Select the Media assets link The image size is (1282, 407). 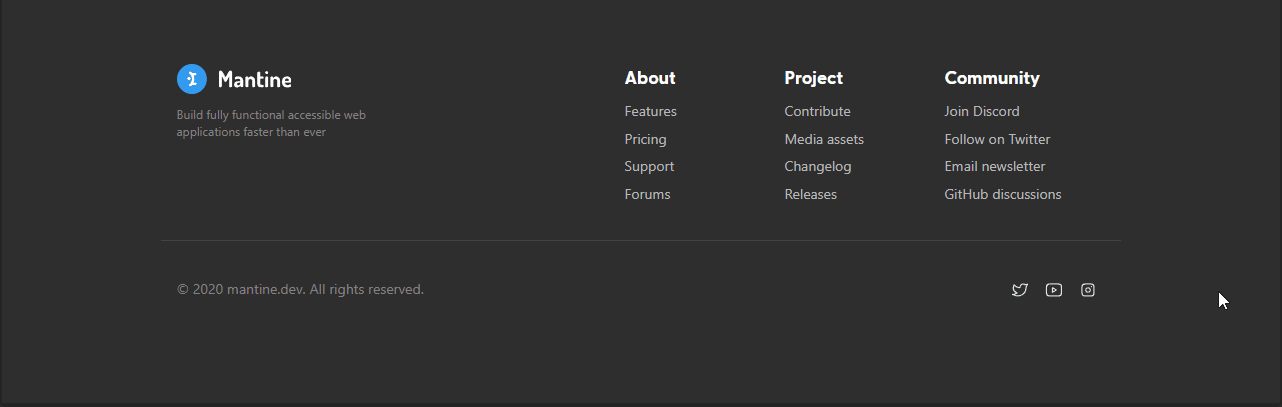[x=824, y=139]
